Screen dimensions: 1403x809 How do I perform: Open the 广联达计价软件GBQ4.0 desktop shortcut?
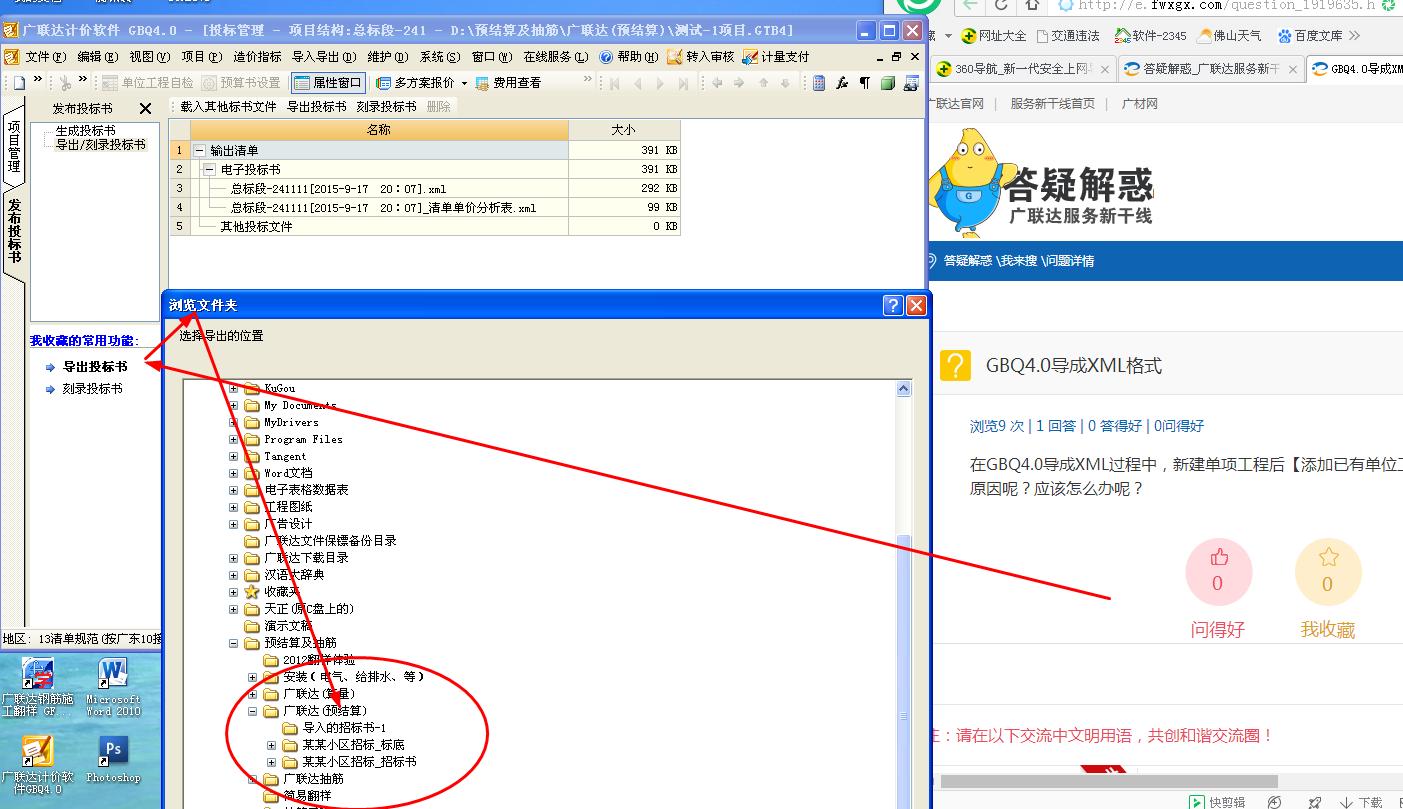37,765
